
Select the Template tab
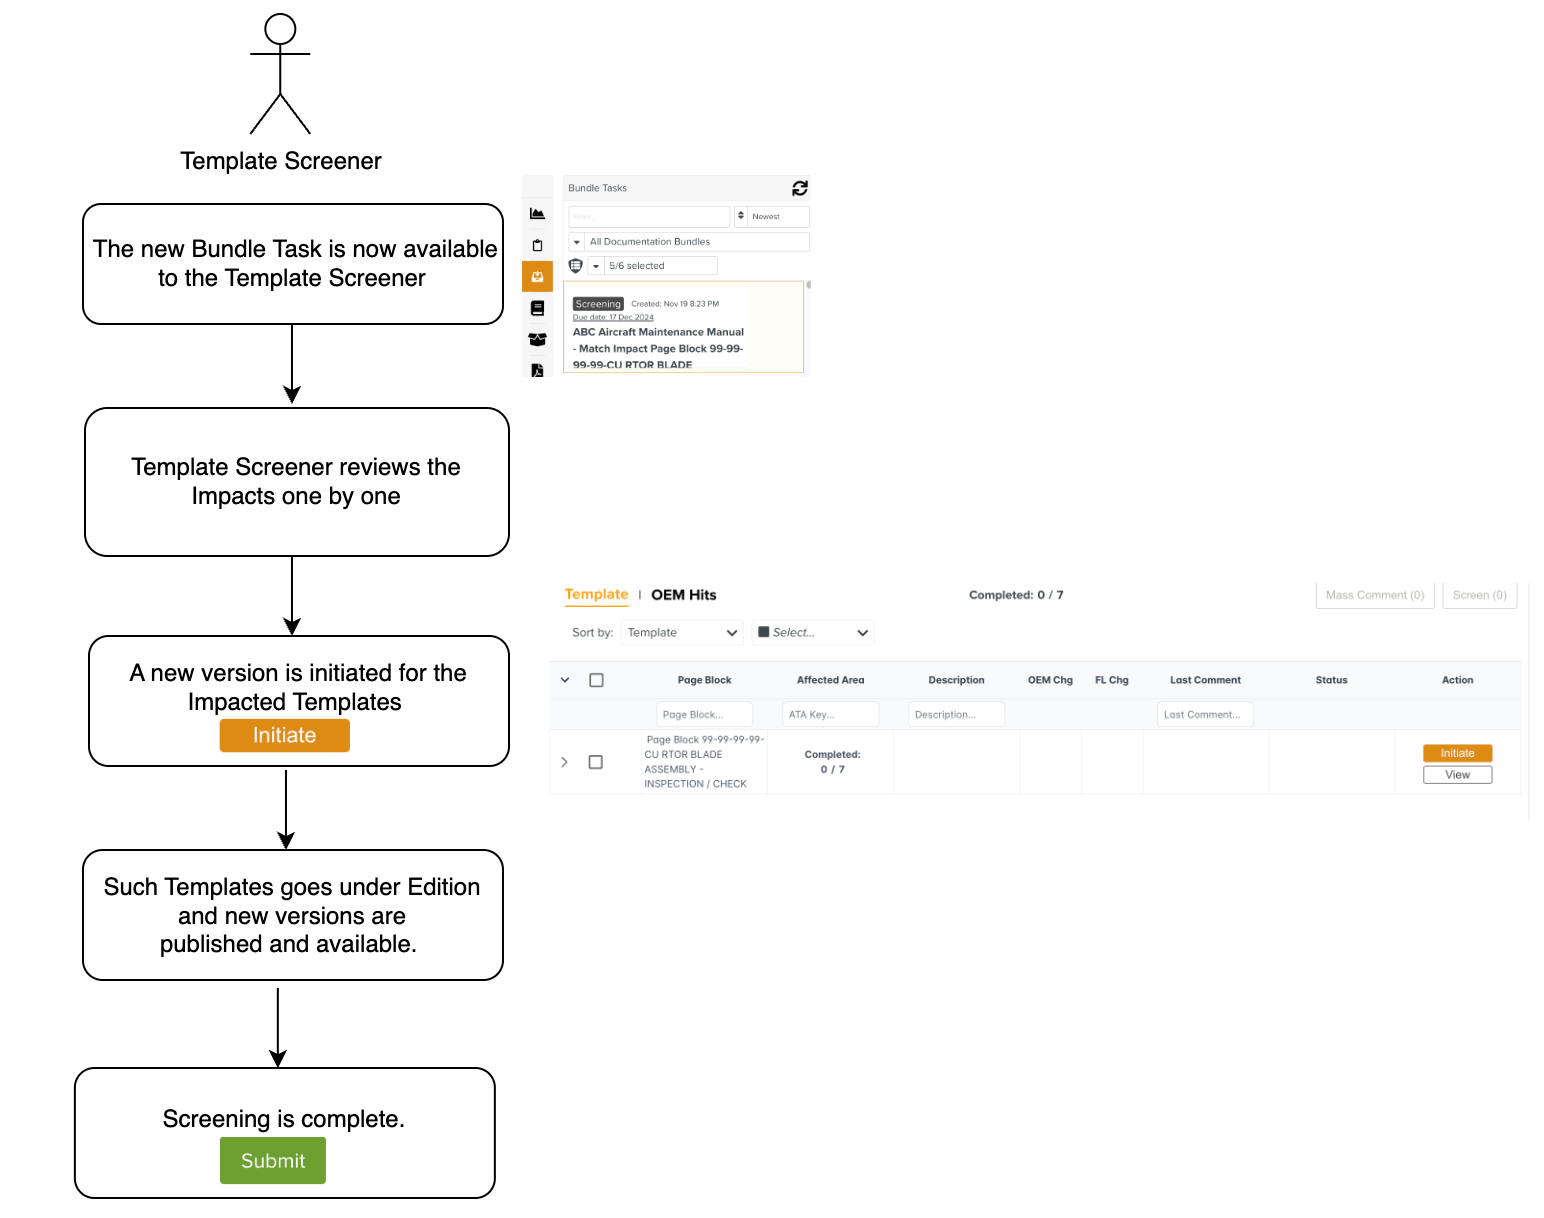pyautogui.click(x=596, y=594)
